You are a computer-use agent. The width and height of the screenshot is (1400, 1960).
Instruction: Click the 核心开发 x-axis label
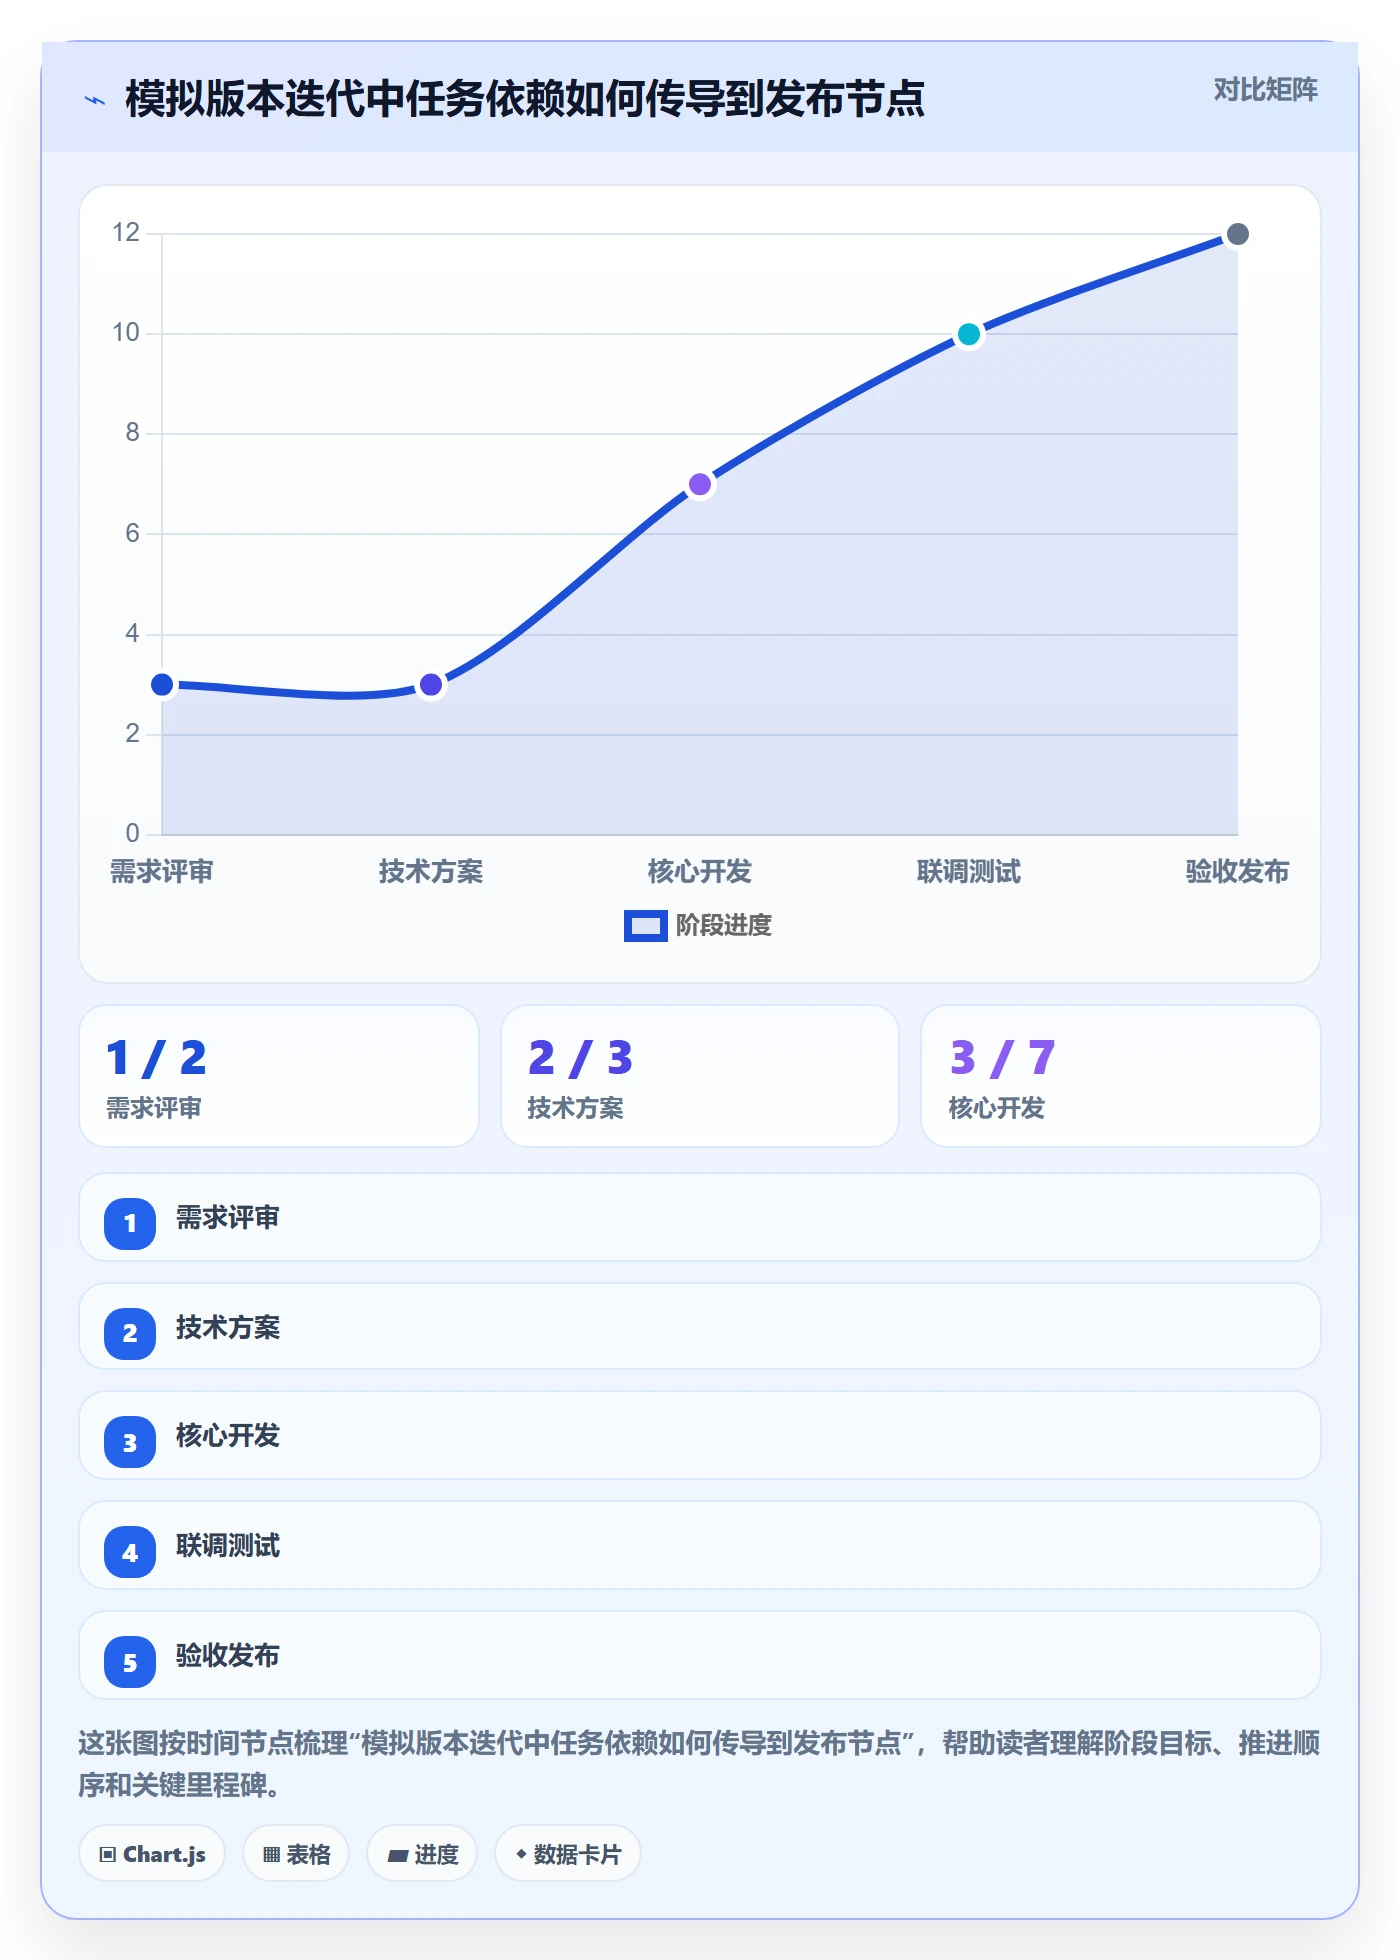(700, 872)
